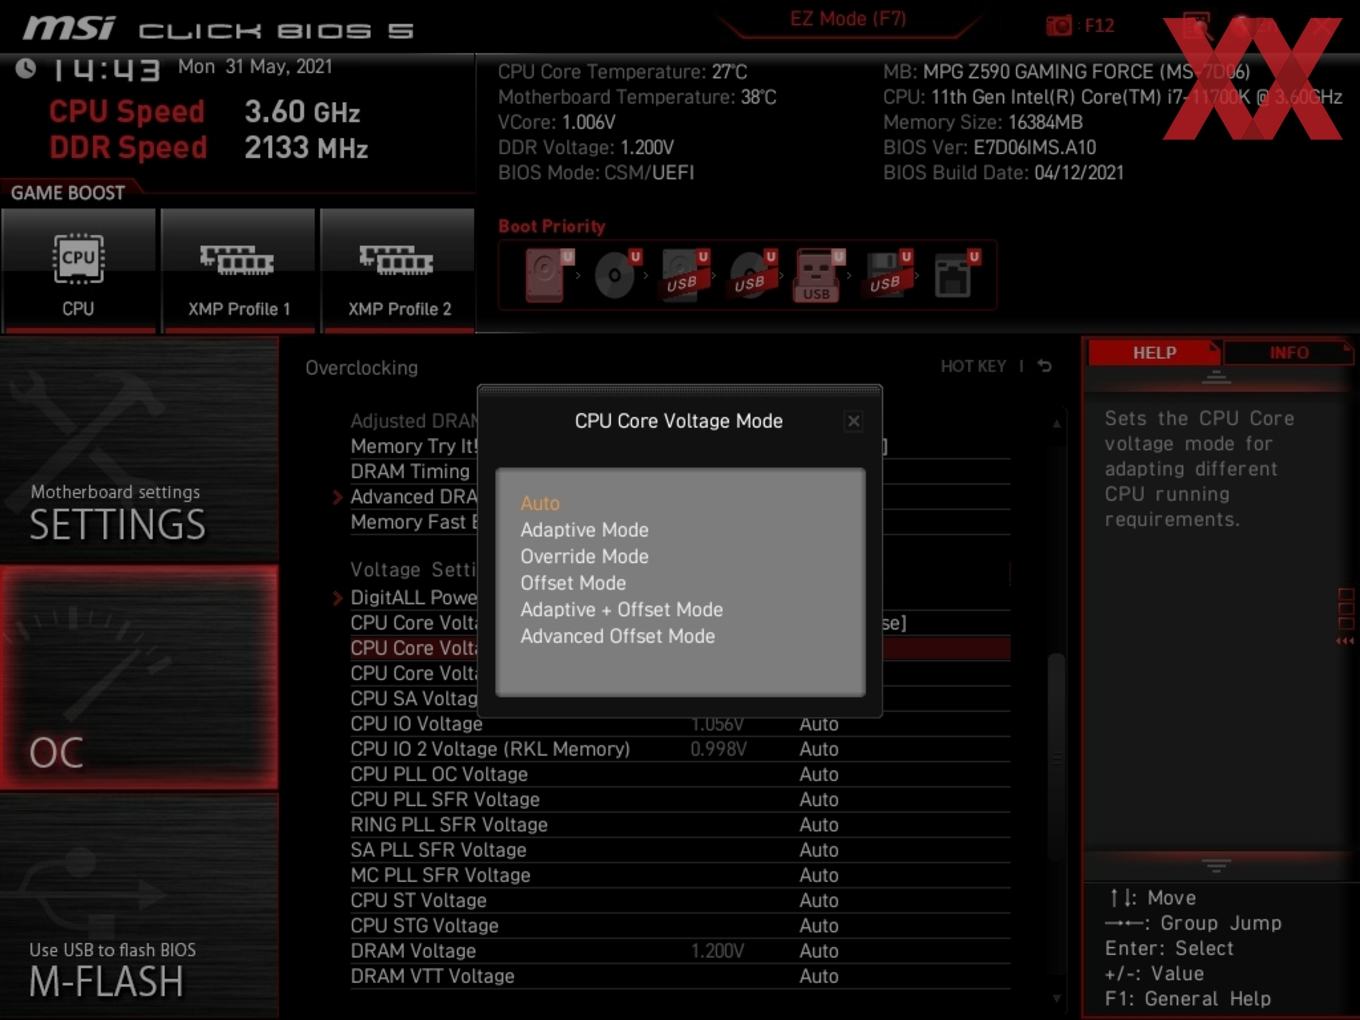
Task: Select Auto in voltage mode list
Action: 540,503
